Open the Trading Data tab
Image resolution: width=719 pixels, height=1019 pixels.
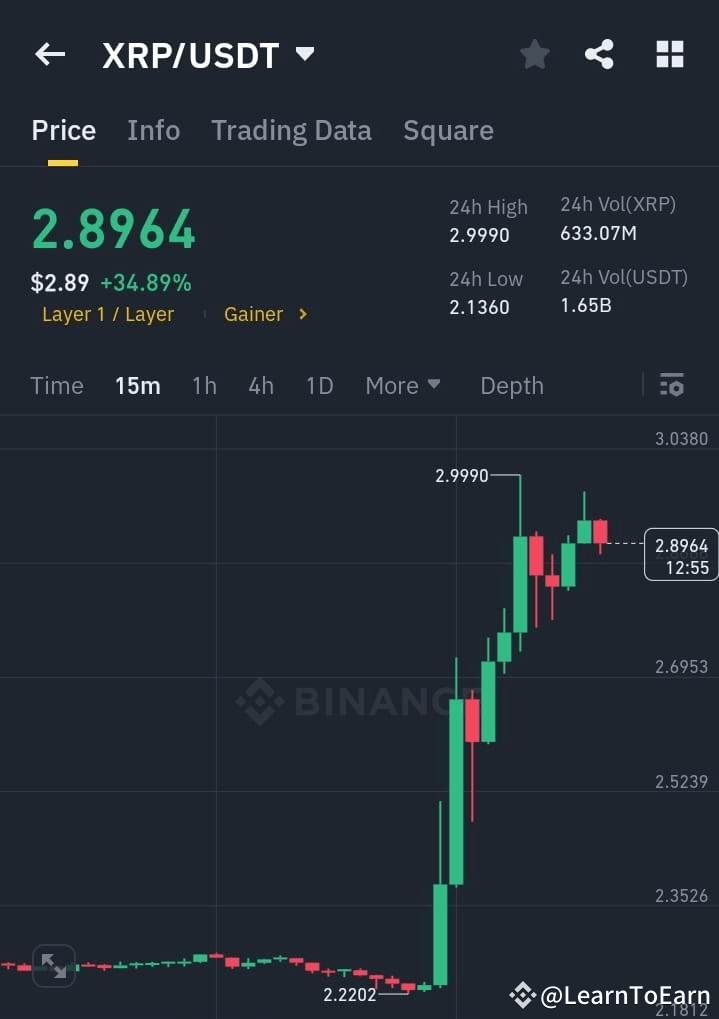point(291,130)
